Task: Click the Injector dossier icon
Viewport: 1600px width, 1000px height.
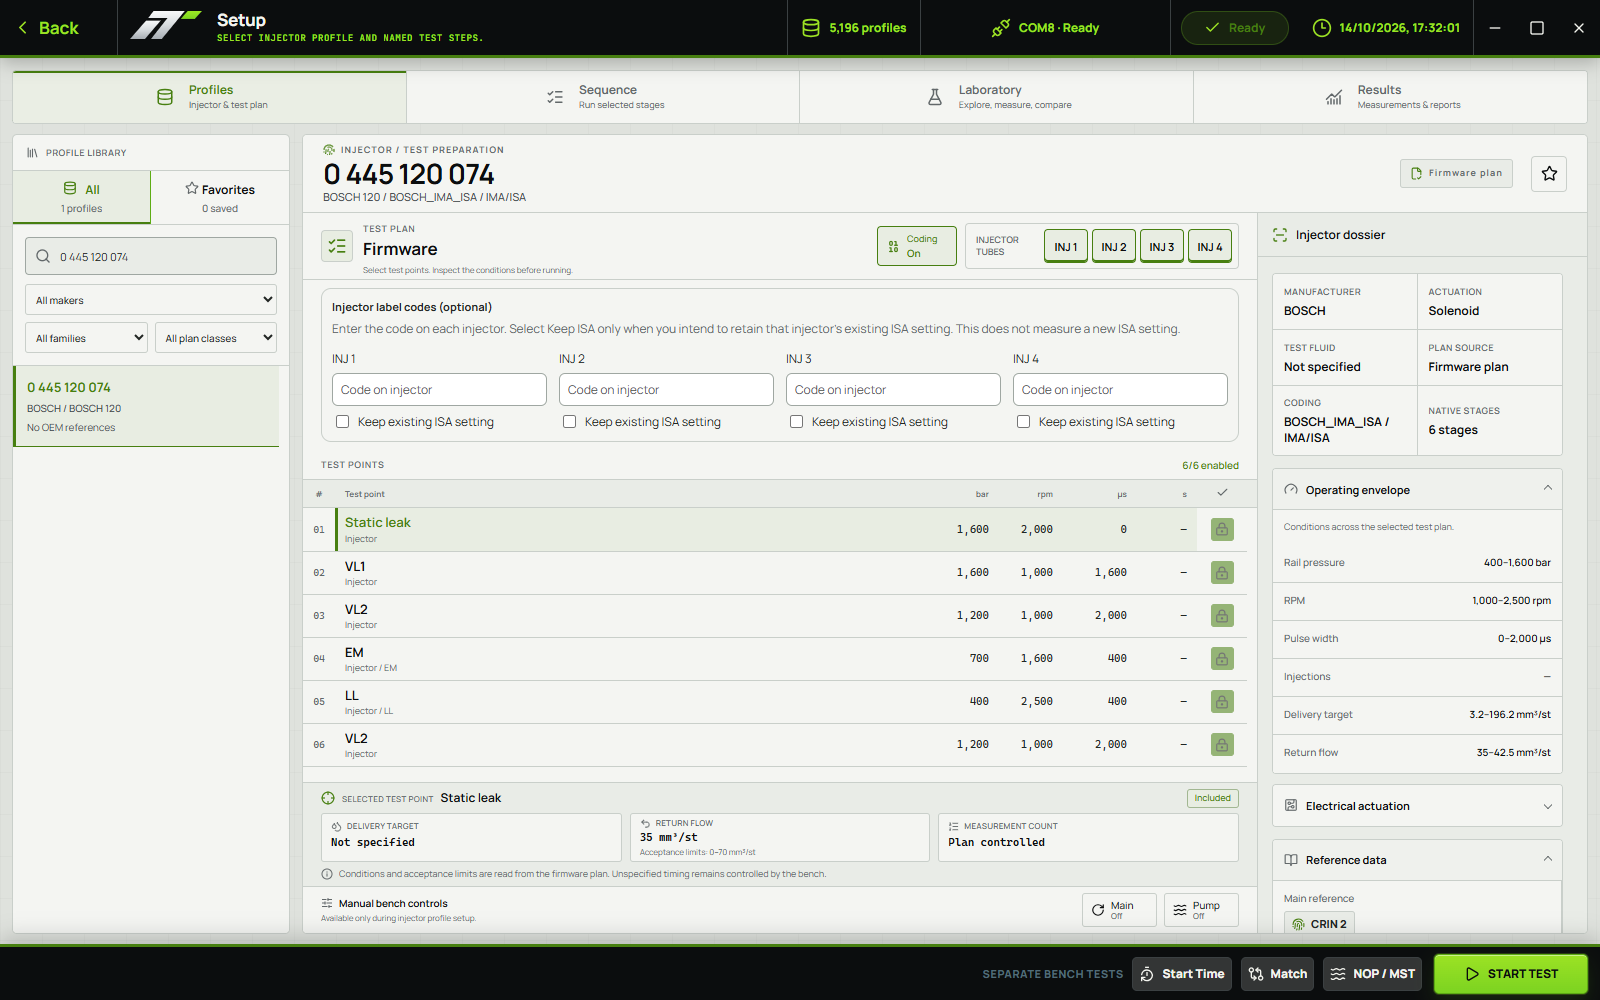Action: point(1280,235)
